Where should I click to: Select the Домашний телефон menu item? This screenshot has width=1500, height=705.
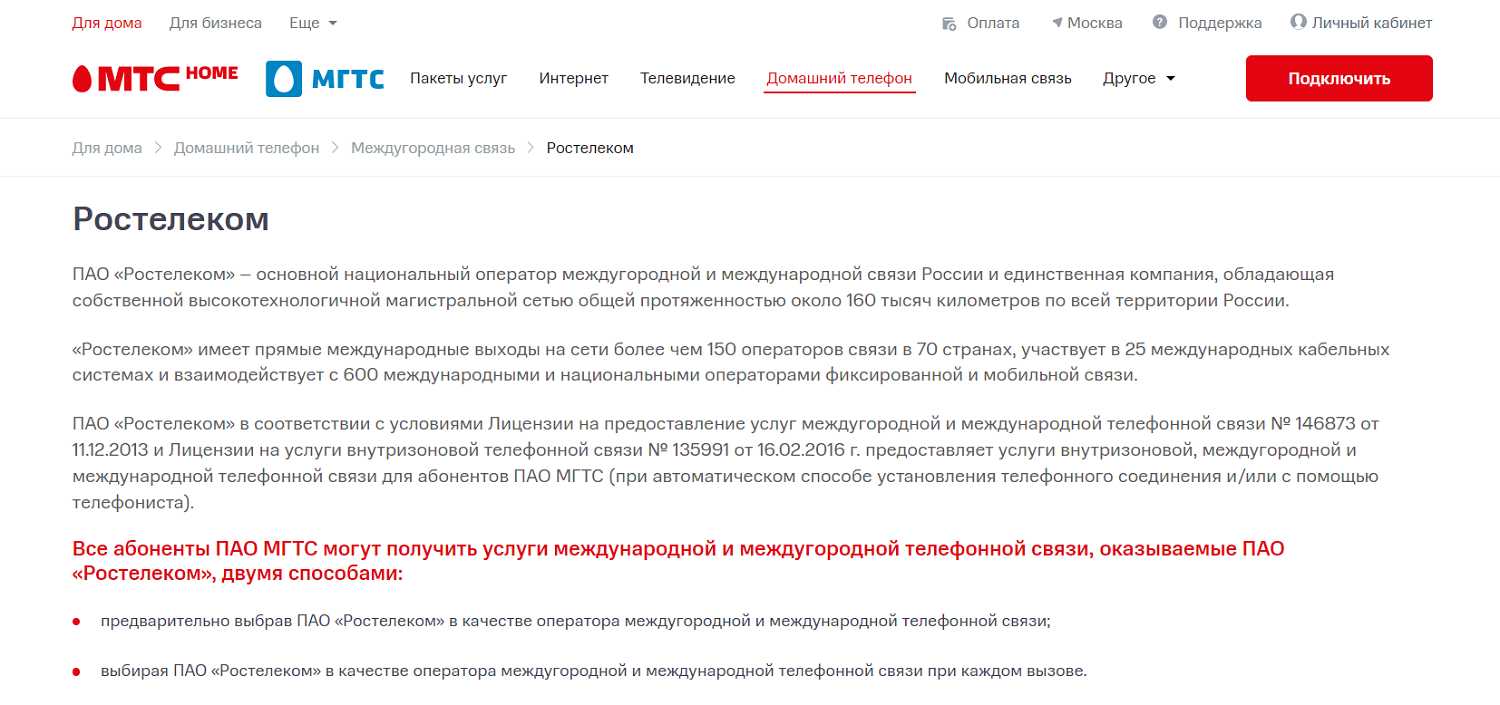(839, 78)
